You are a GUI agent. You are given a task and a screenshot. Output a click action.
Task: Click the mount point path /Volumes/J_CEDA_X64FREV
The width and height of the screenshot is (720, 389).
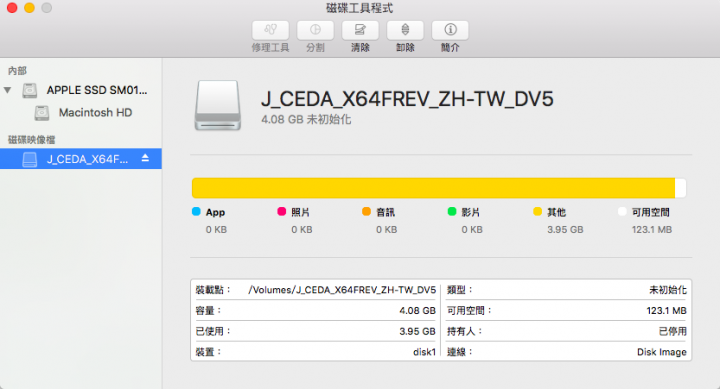(342, 290)
